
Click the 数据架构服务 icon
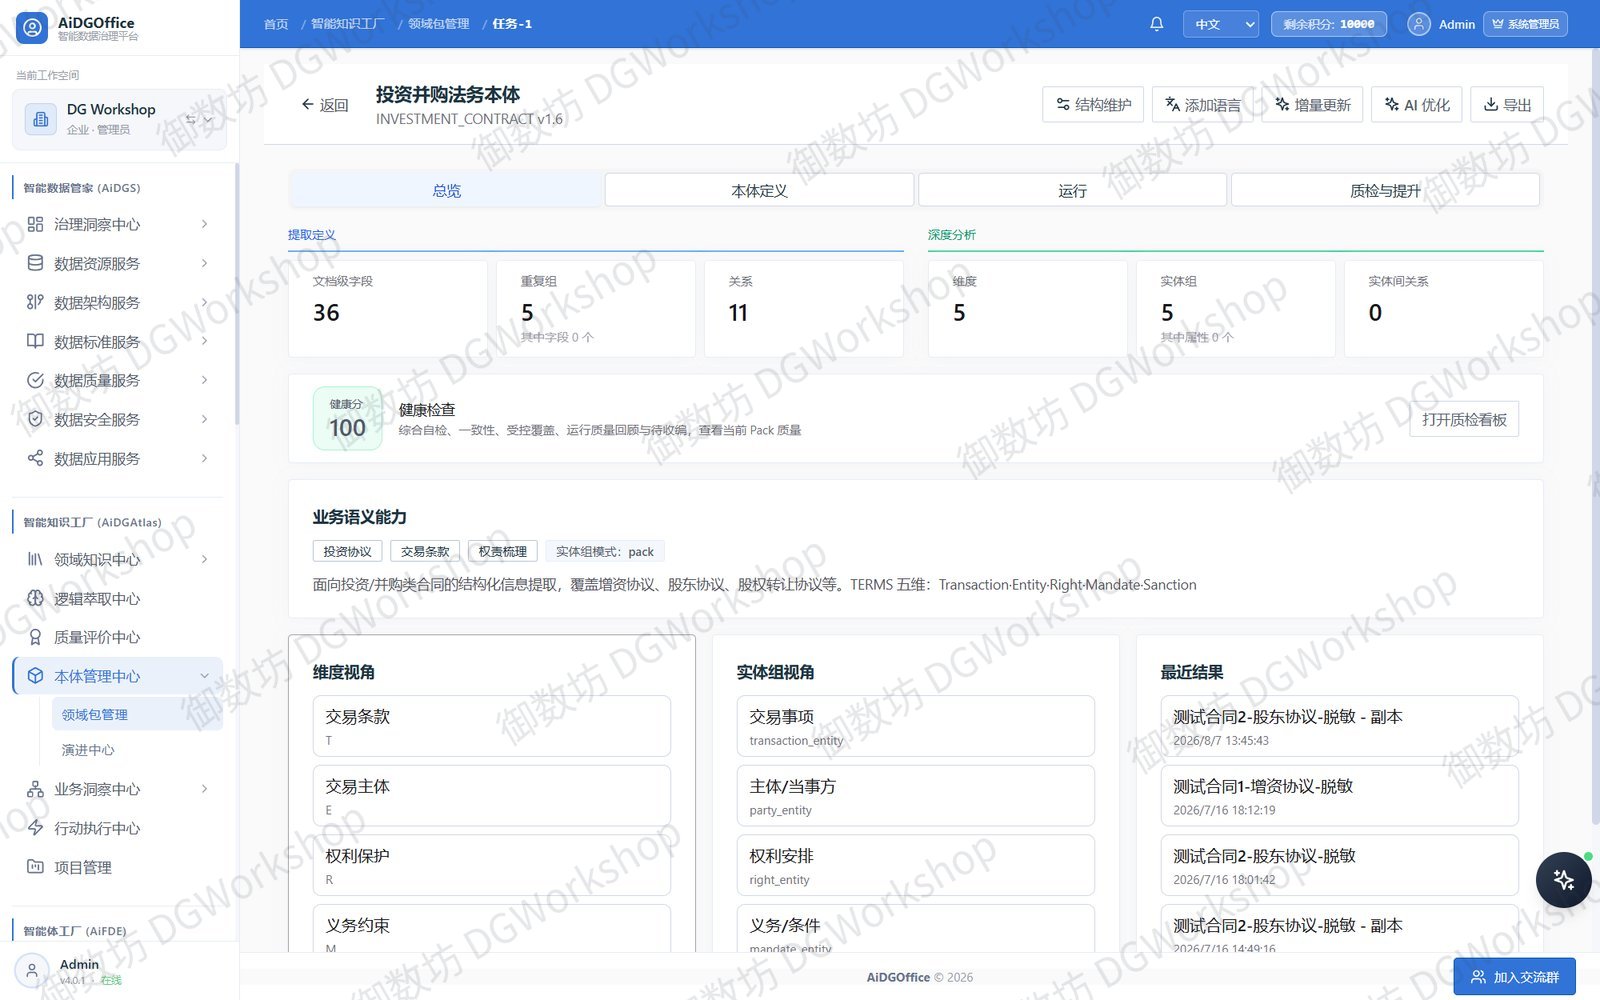(x=35, y=302)
